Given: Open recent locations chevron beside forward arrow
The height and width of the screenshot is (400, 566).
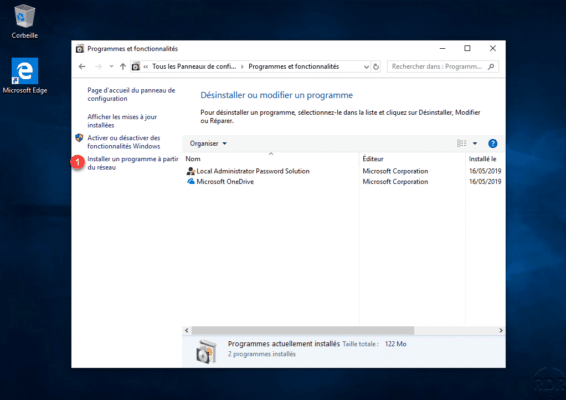Looking at the screenshot, I should [x=111, y=66].
